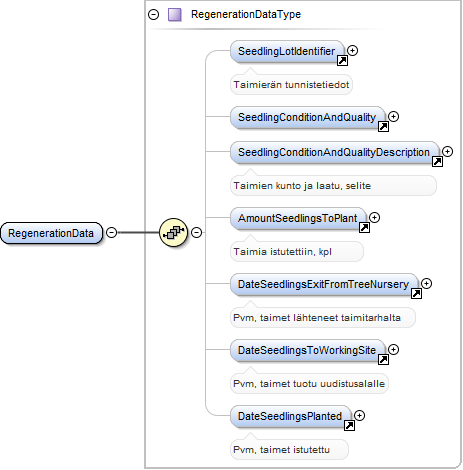463x470 pixels.
Task: Collapse the RegenerationData element node
Action: 111,232
